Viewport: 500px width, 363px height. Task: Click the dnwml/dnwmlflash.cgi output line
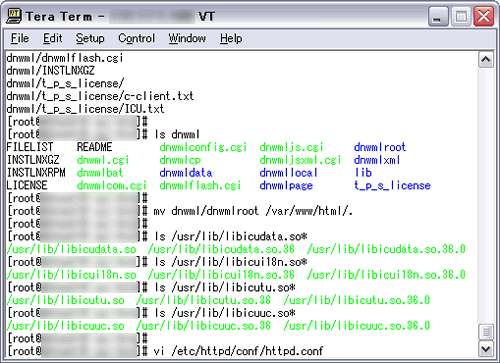pyautogui.click(x=65, y=58)
